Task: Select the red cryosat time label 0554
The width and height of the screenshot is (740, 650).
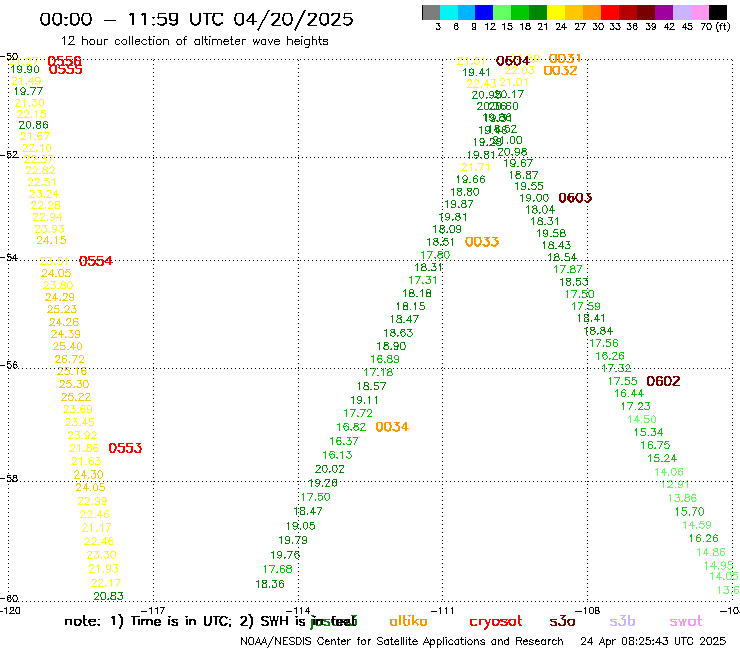Action: 96,261
